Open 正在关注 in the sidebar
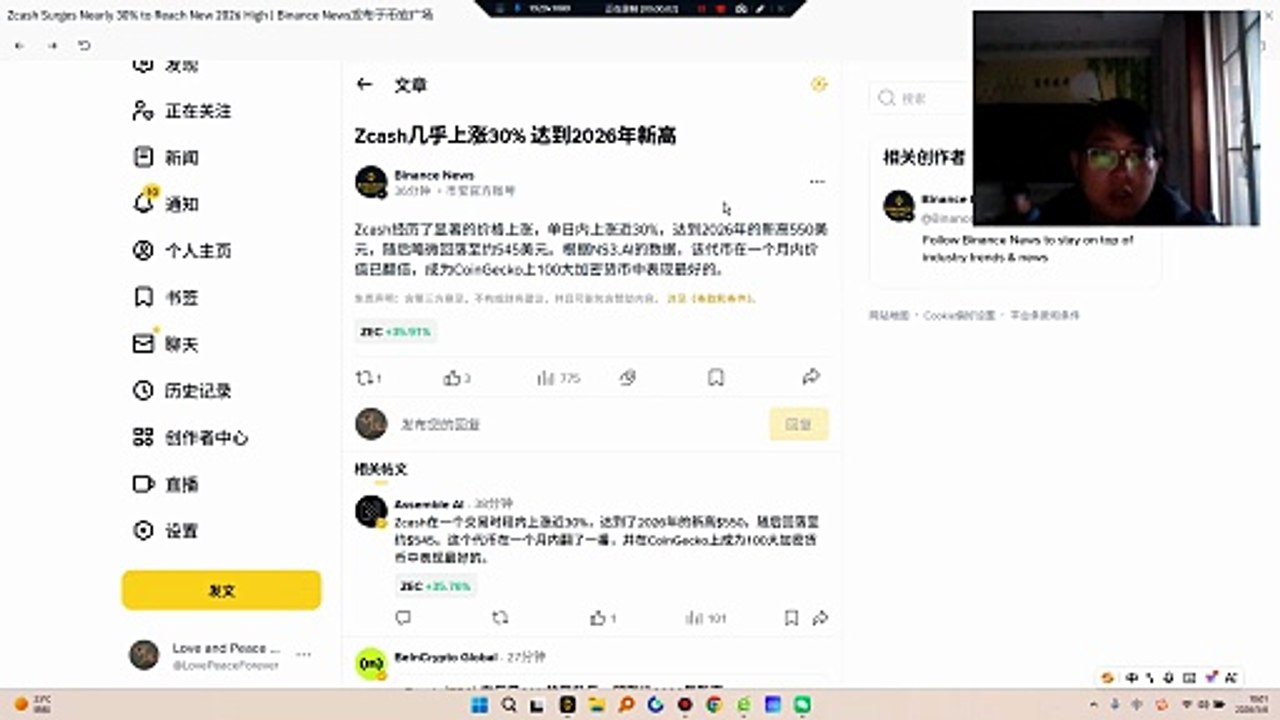The height and width of the screenshot is (720, 1280). [x=182, y=111]
